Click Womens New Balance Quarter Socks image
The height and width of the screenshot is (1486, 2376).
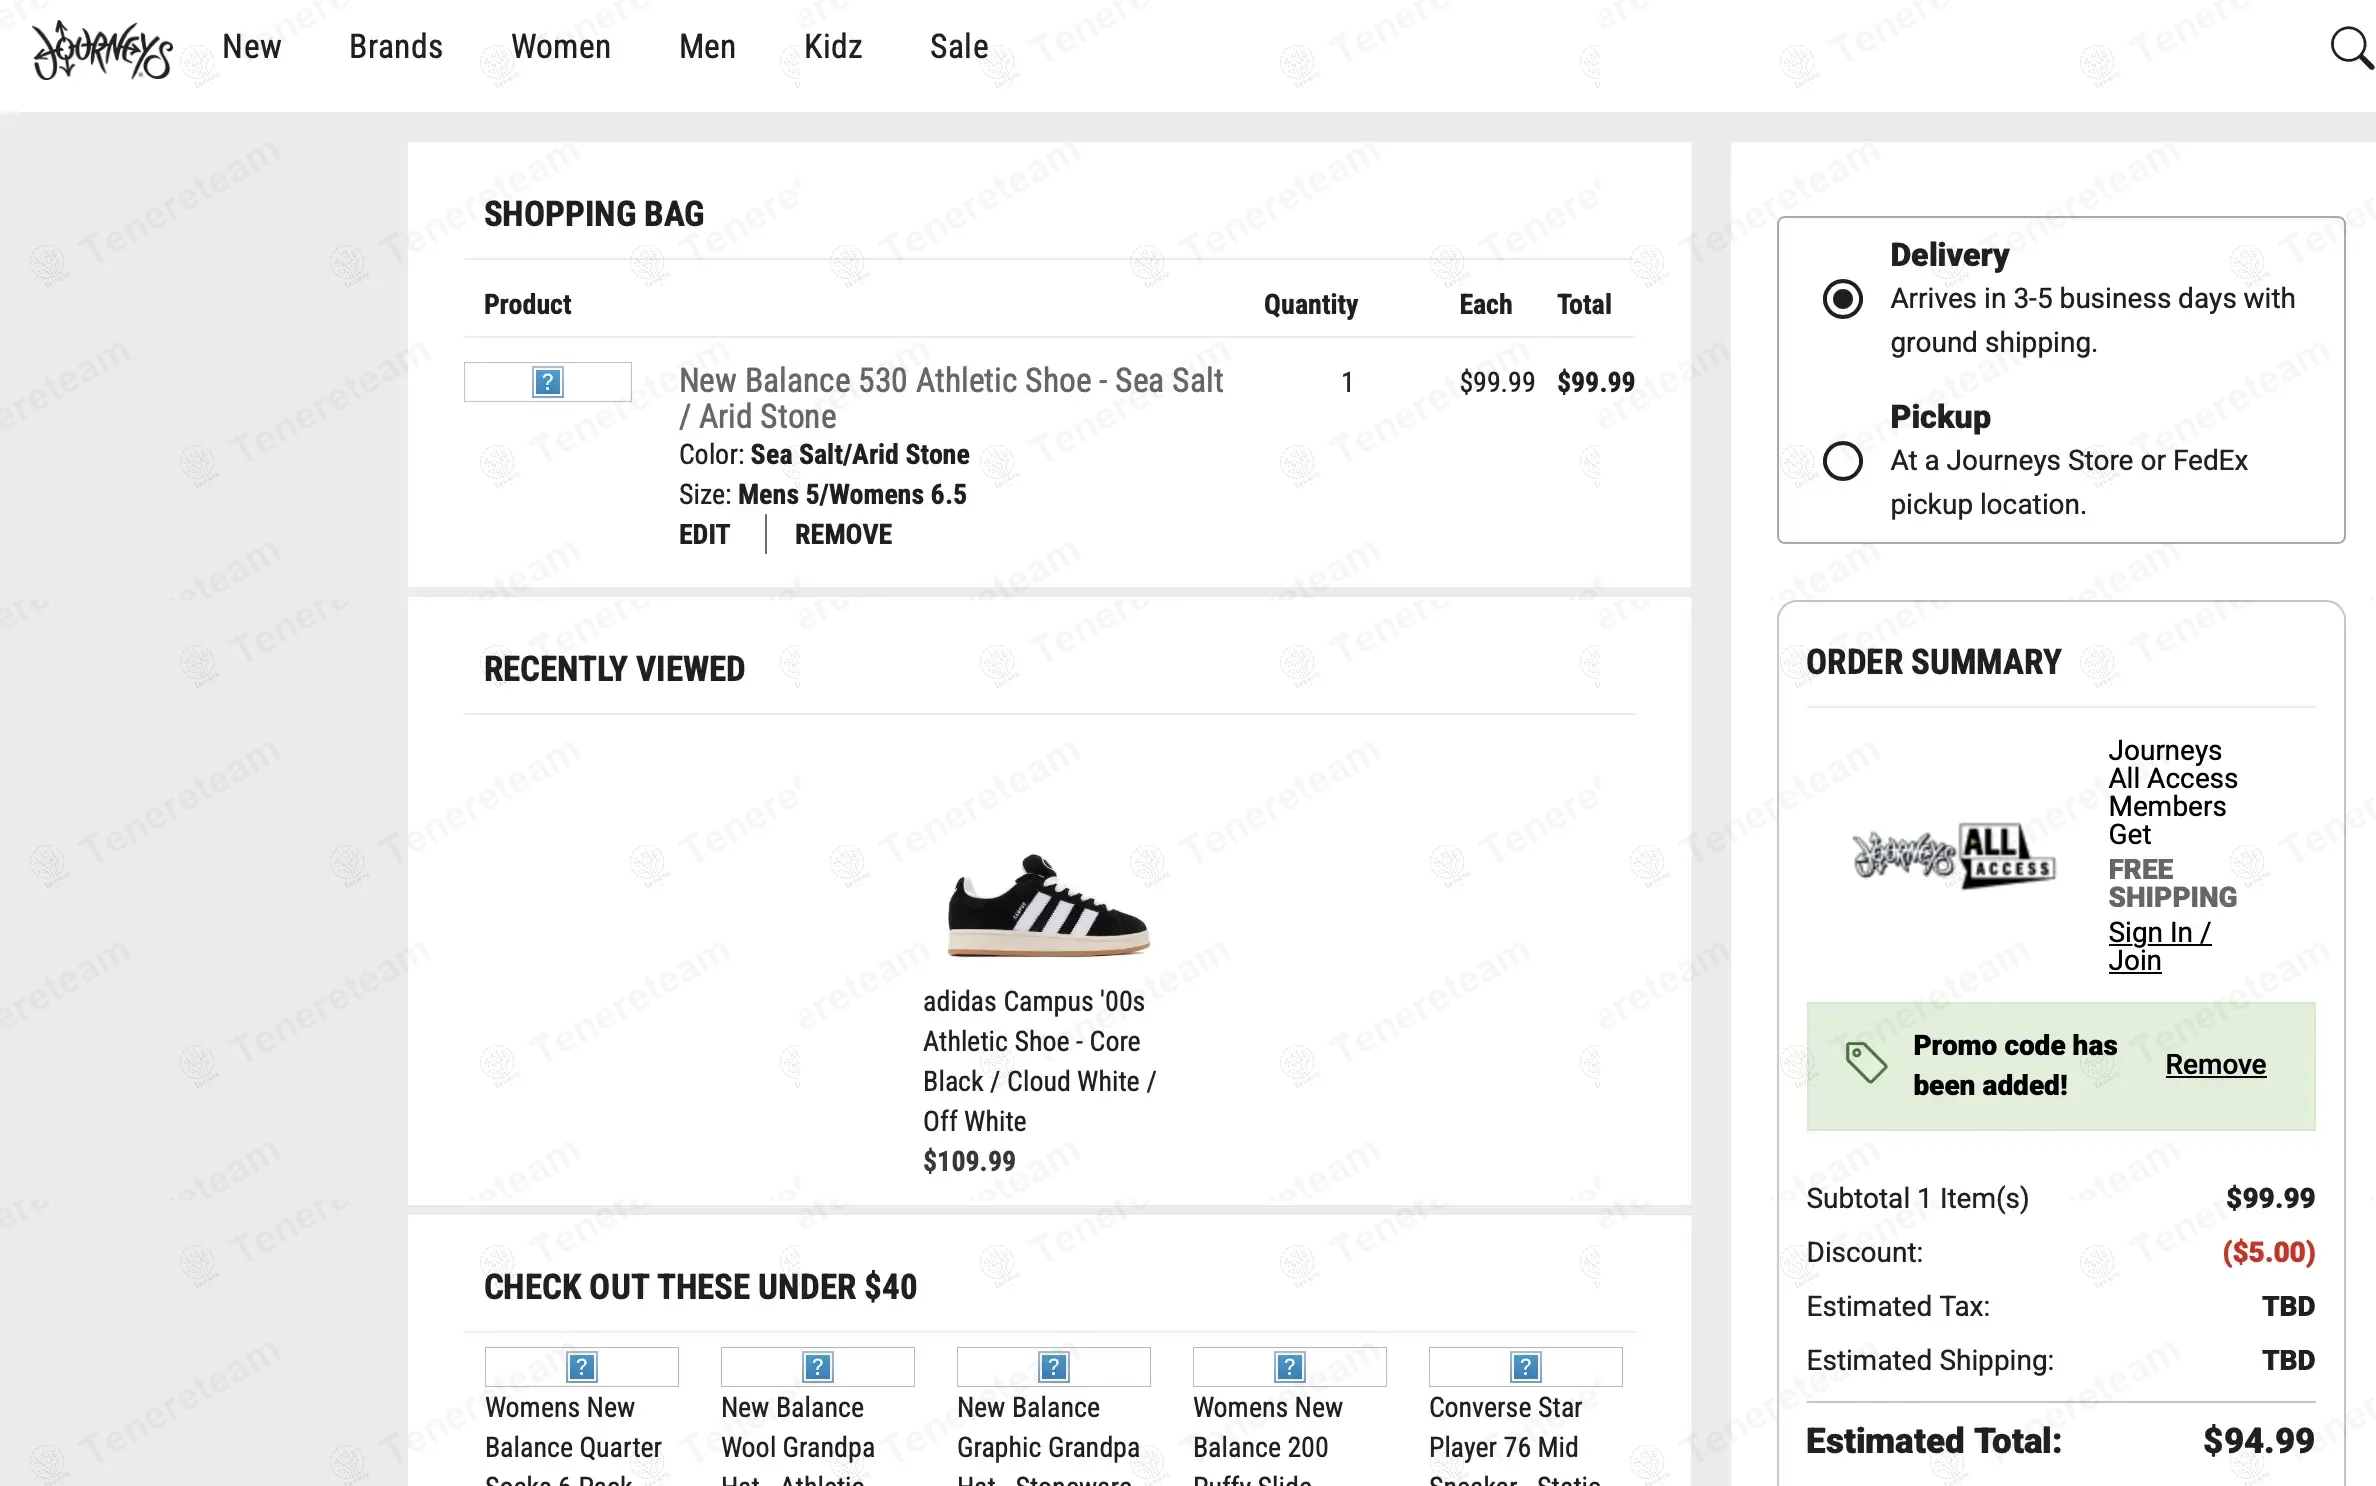pos(581,1366)
